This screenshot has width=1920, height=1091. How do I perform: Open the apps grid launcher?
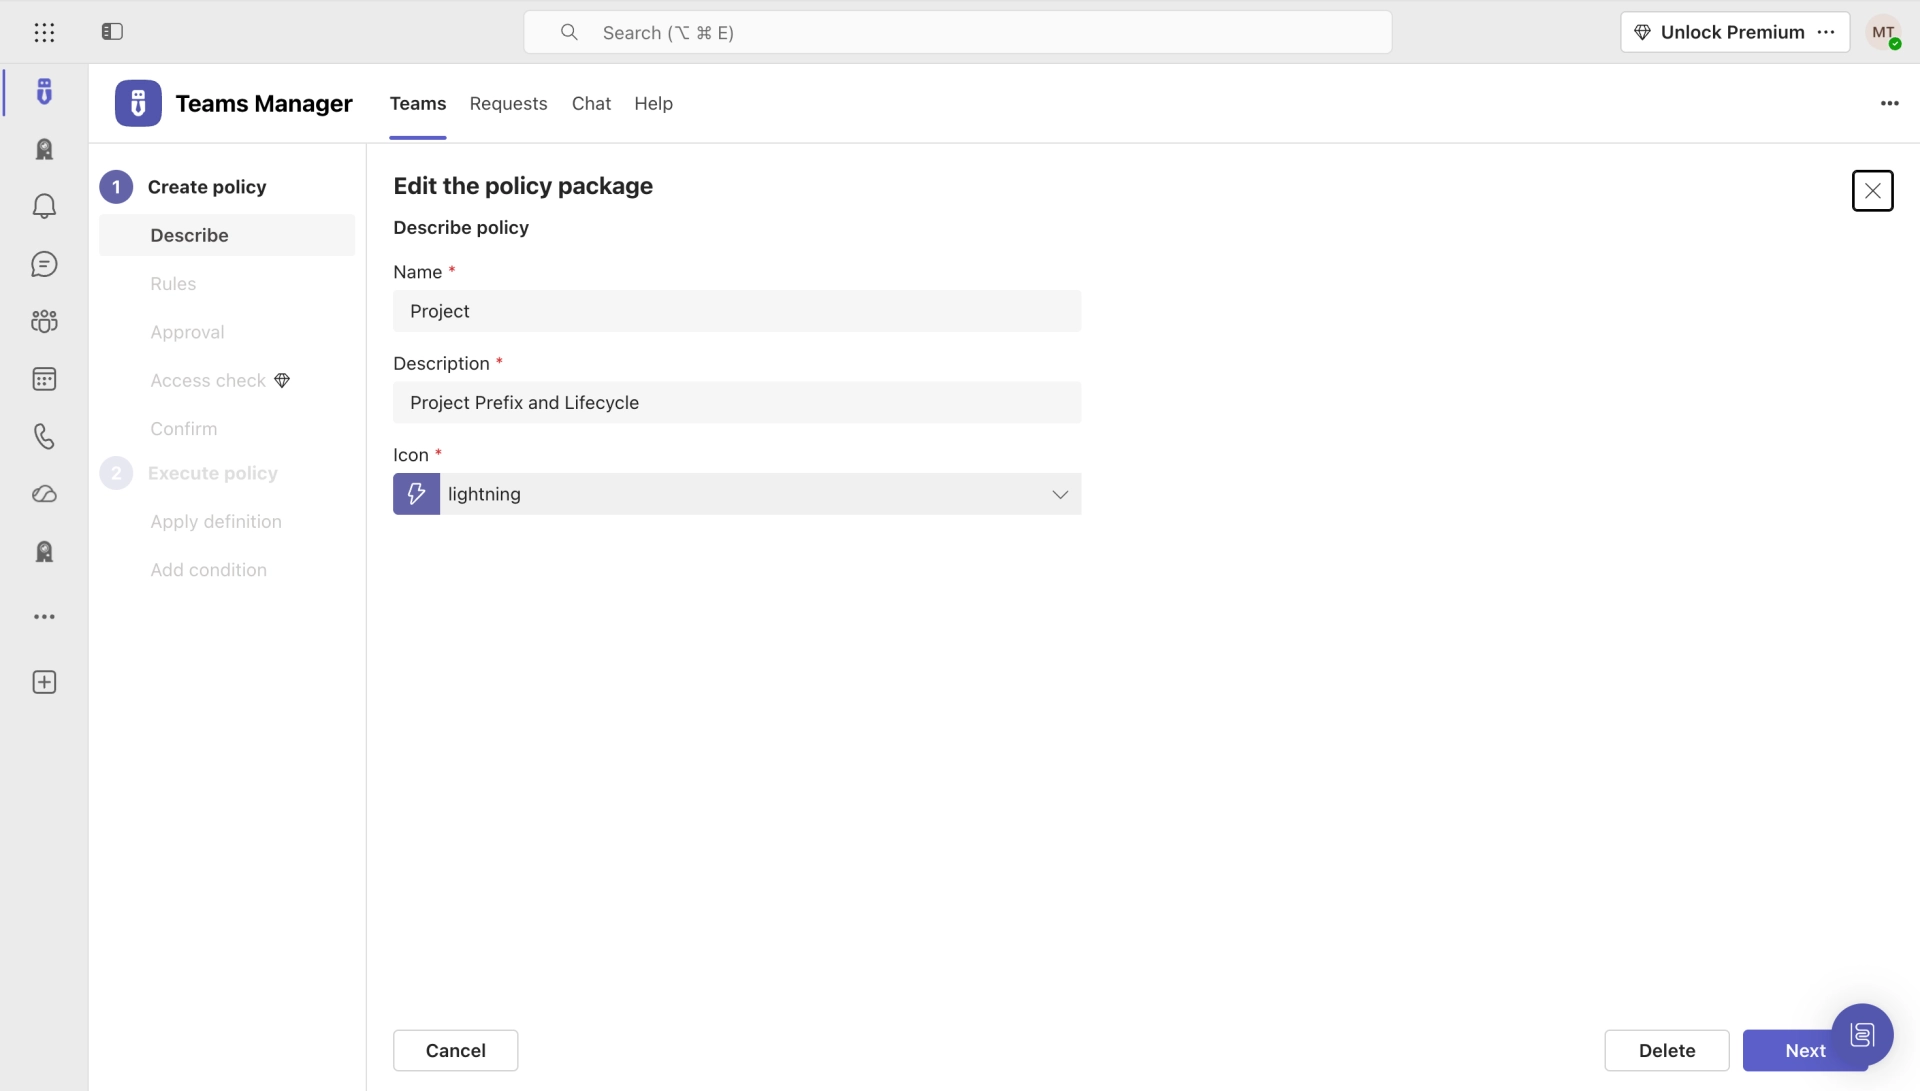(44, 33)
